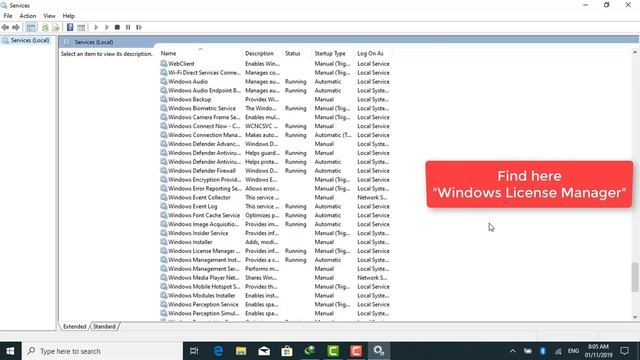Click the Restart Service icon
The image size is (640, 360).
pos(139,27)
